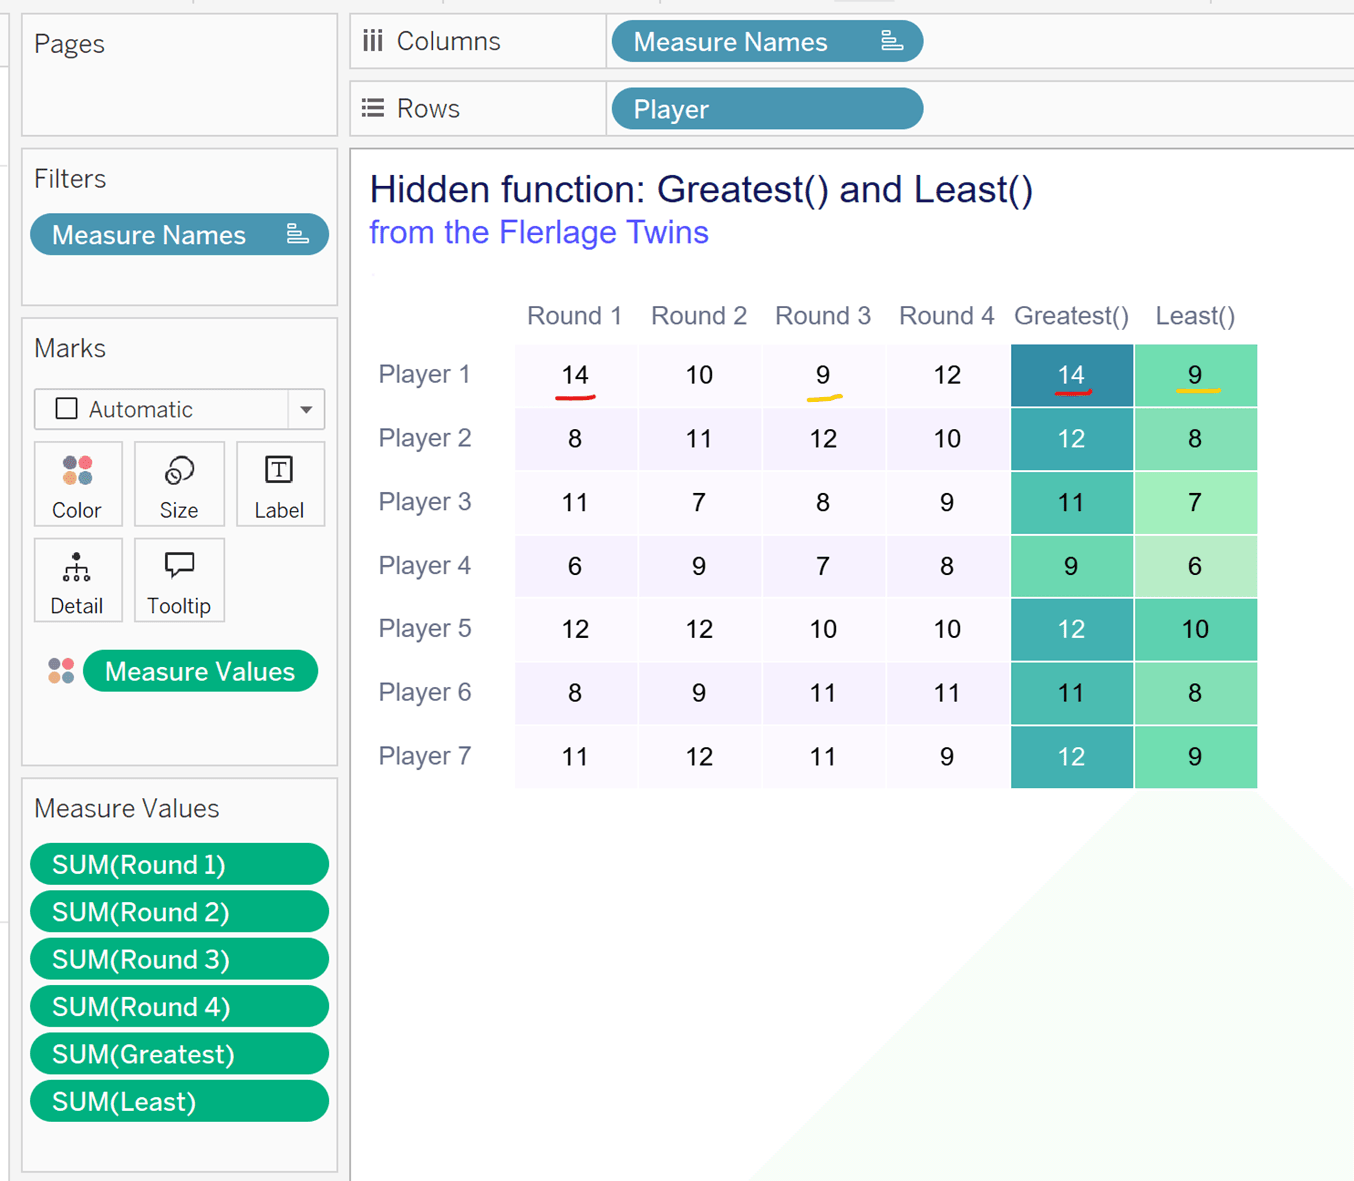1354x1181 pixels.
Task: Select the Player 7 row label
Action: point(424,756)
